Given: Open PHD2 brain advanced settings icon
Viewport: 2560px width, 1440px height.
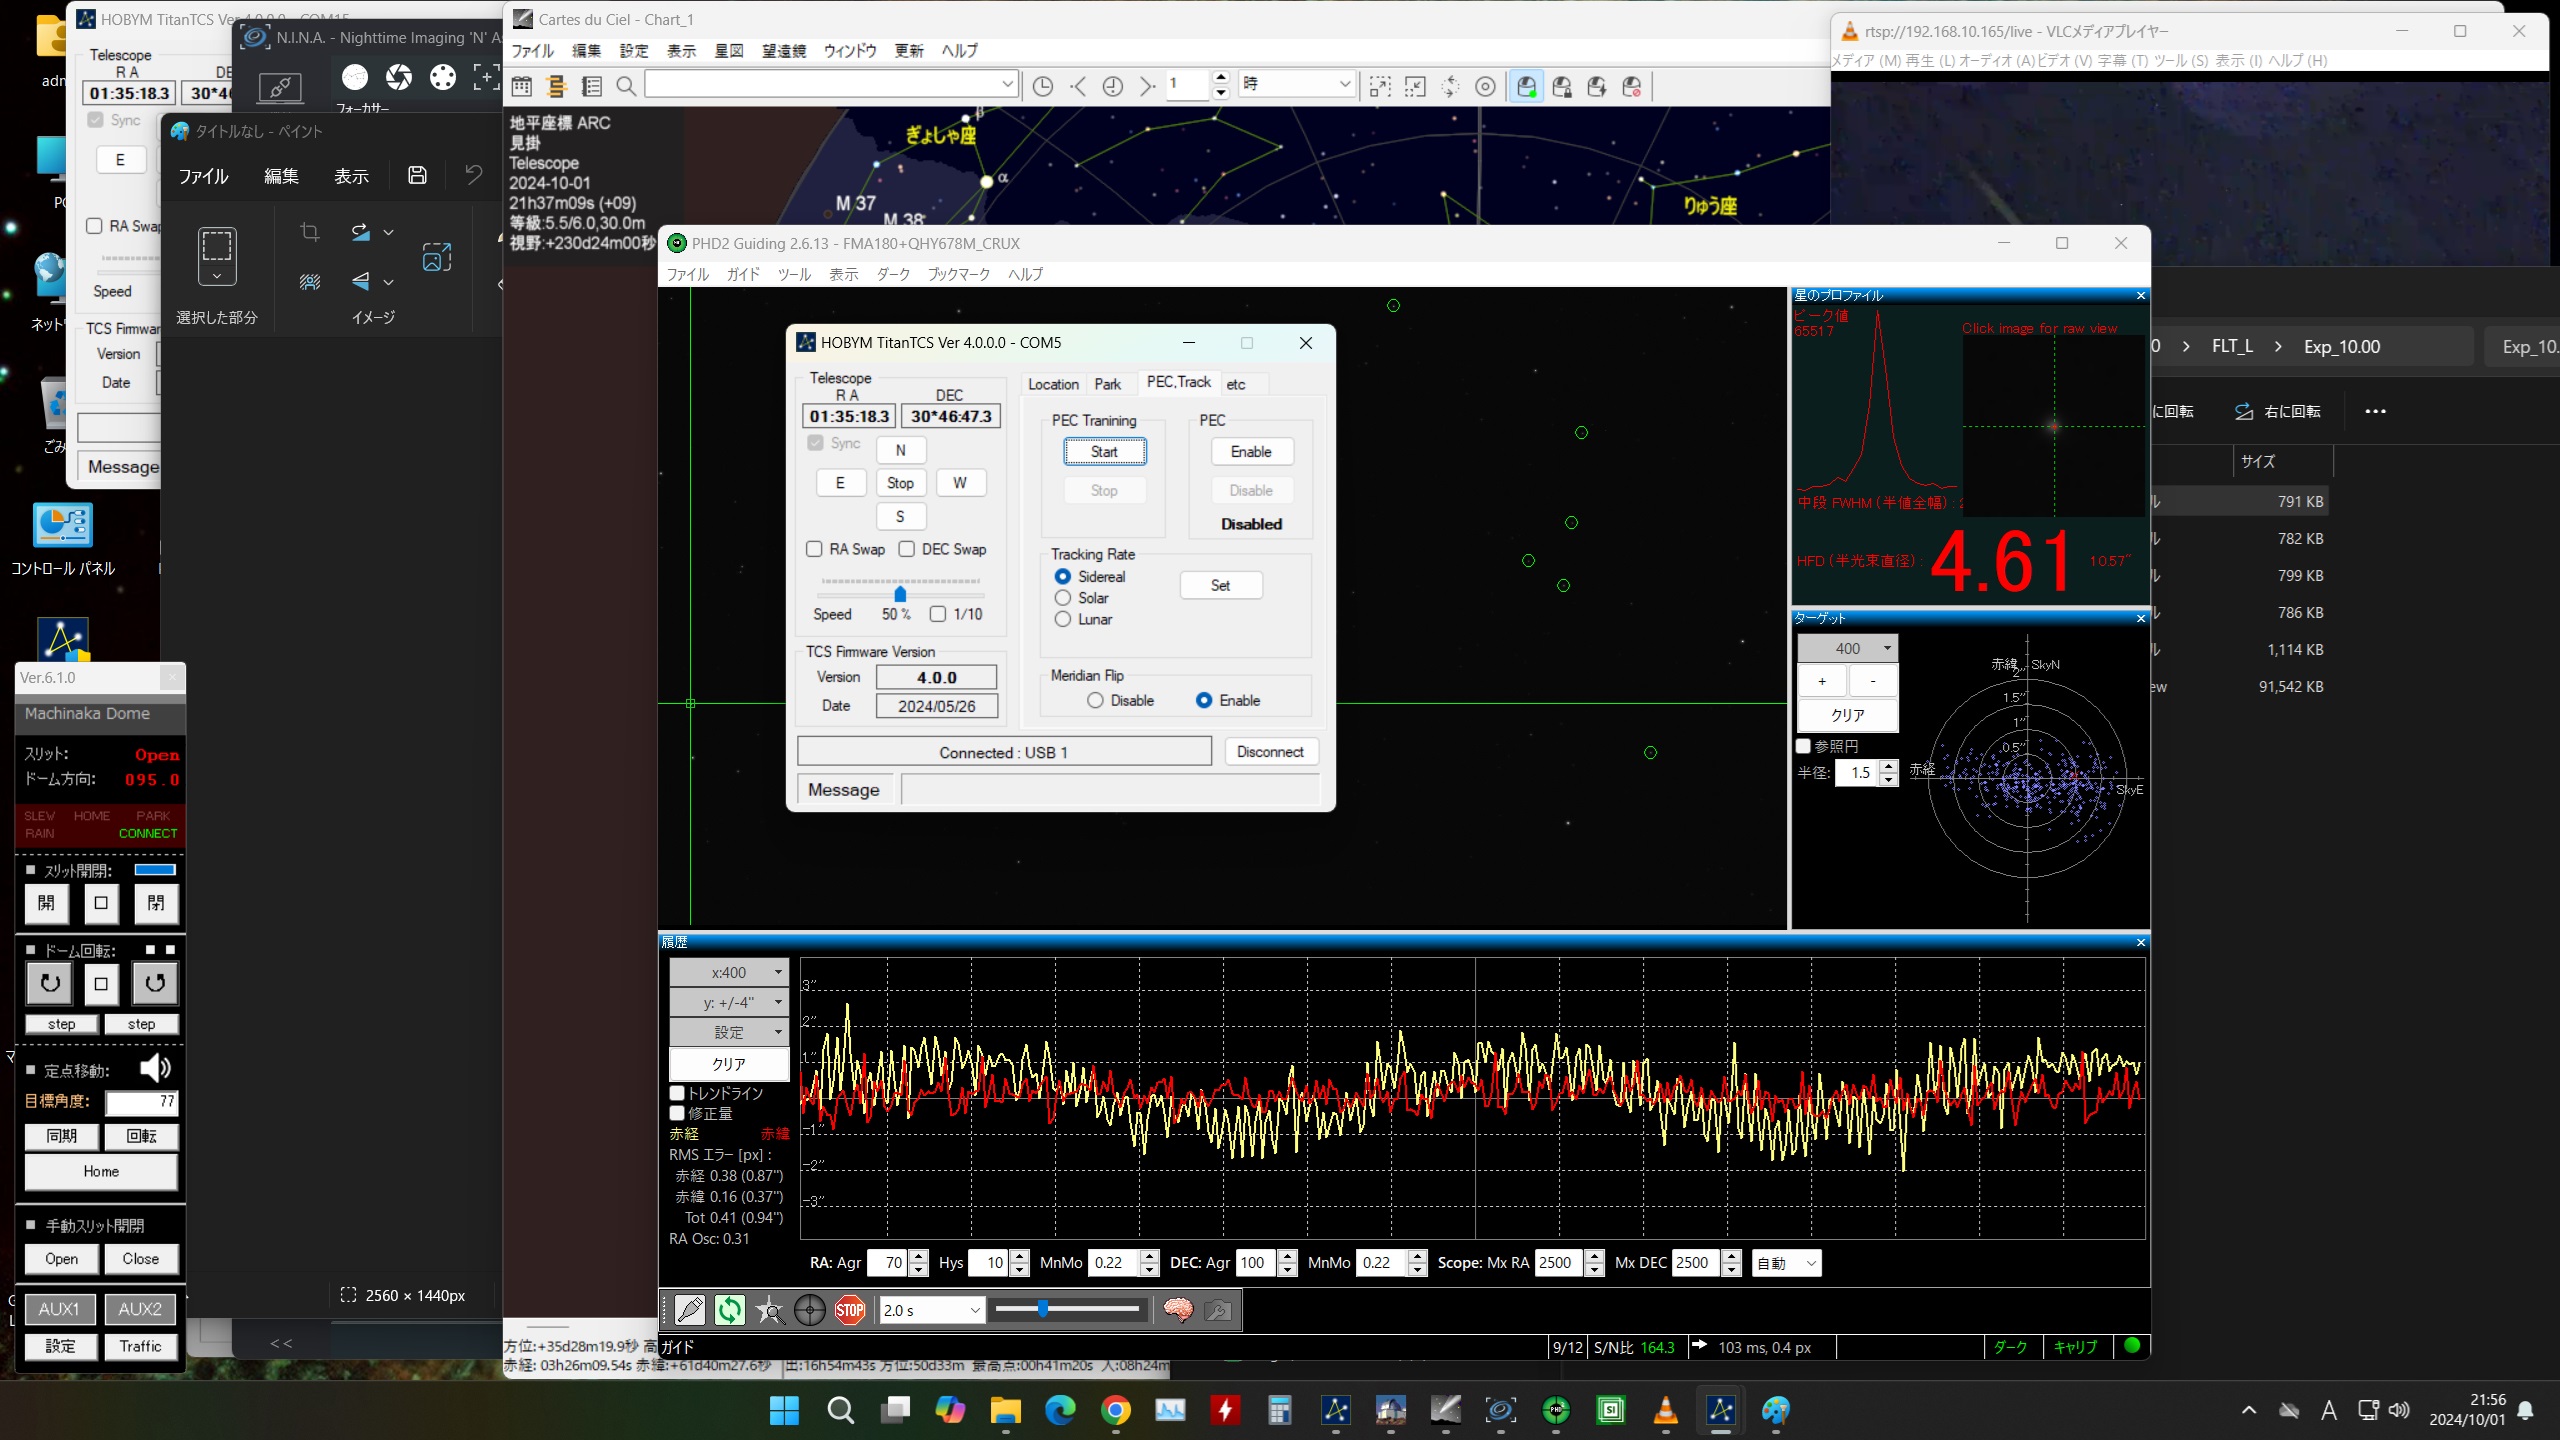Looking at the screenshot, I should click(1178, 1310).
